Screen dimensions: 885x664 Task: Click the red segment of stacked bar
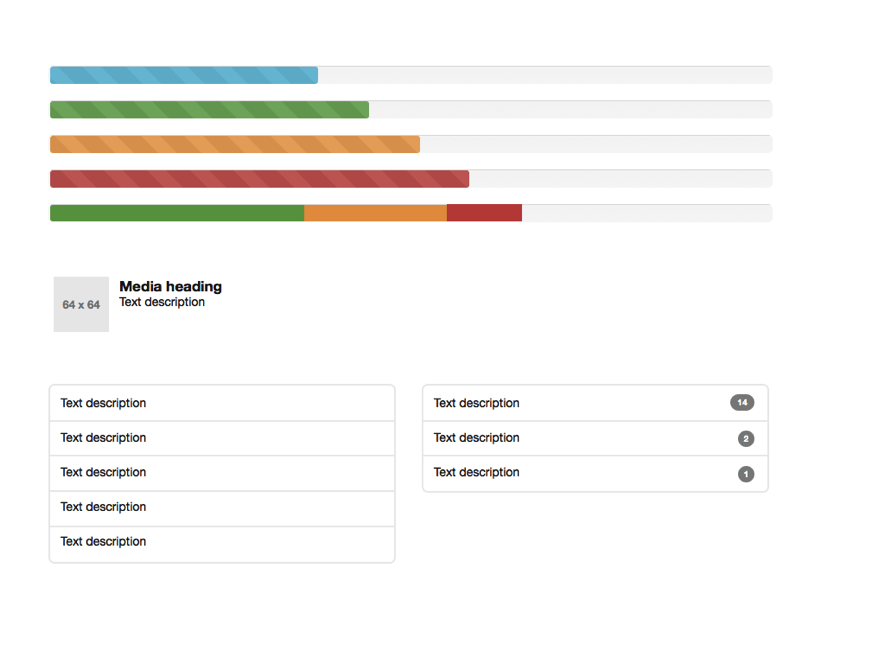(484, 213)
